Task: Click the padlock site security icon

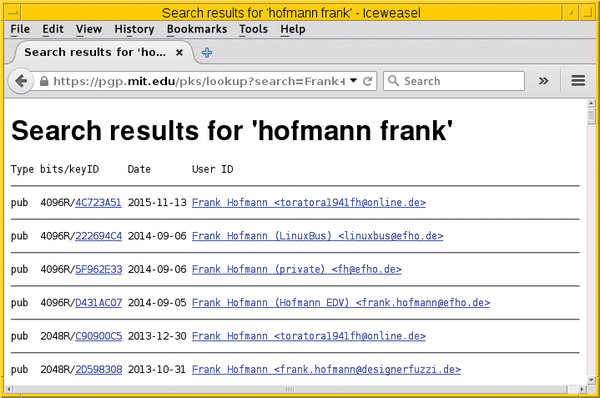Action: pyautogui.click(x=44, y=81)
